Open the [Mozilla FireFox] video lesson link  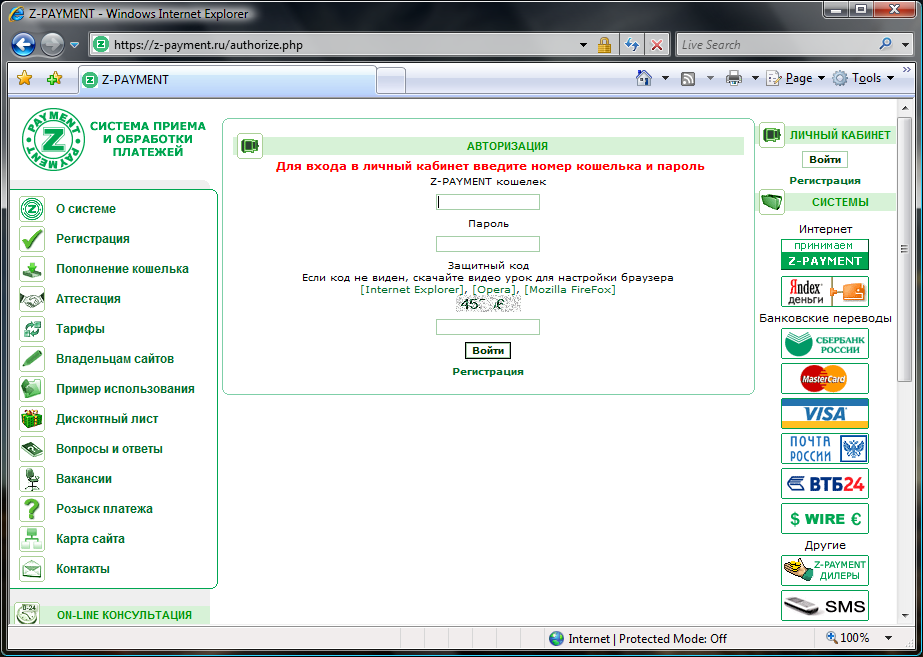tap(570, 290)
